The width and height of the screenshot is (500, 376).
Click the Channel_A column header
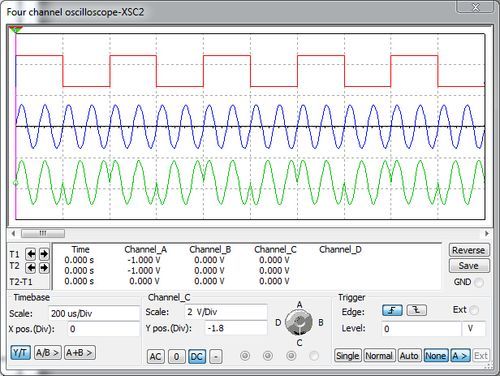point(145,249)
